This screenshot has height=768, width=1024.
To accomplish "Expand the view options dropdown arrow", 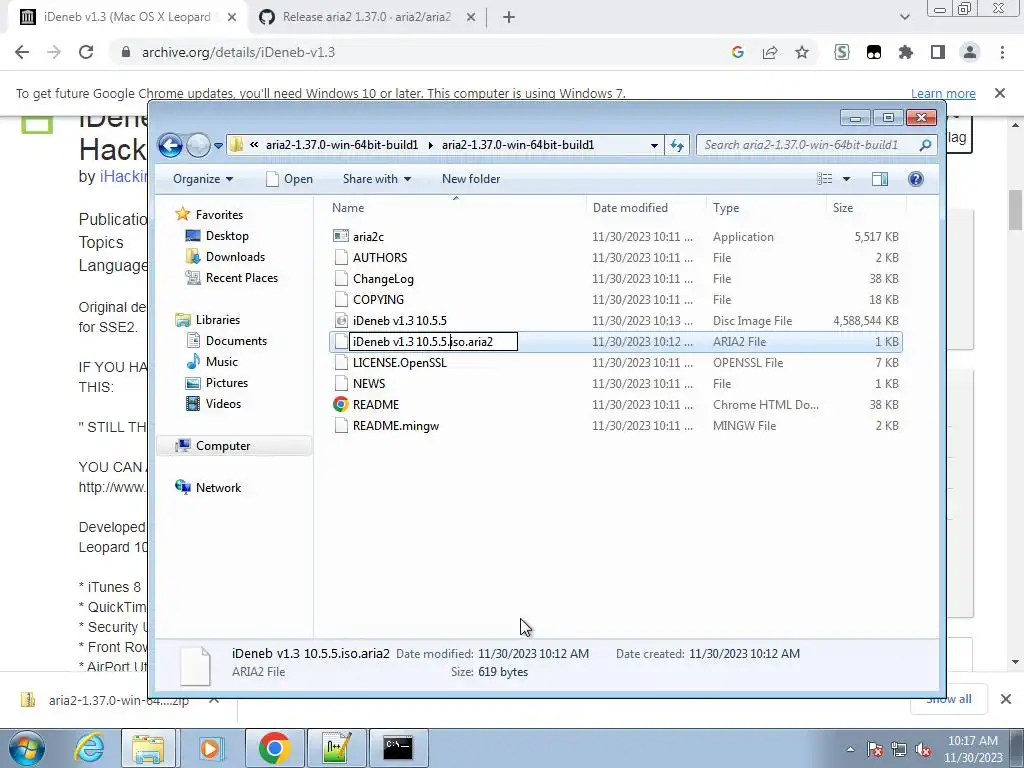I will click(846, 179).
